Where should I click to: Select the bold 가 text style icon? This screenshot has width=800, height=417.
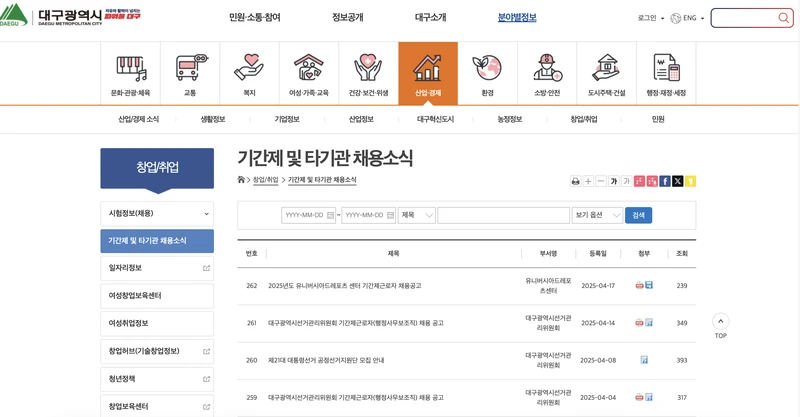pyautogui.click(x=614, y=181)
